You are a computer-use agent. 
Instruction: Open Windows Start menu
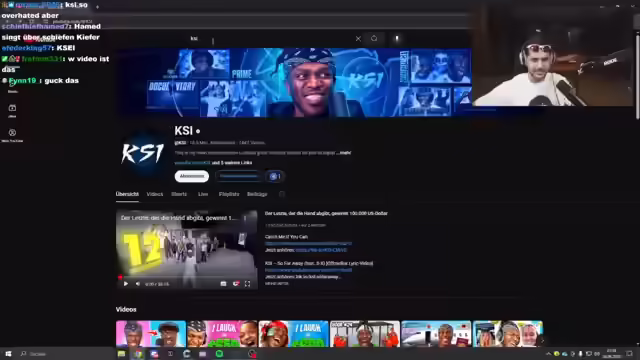[8, 353]
